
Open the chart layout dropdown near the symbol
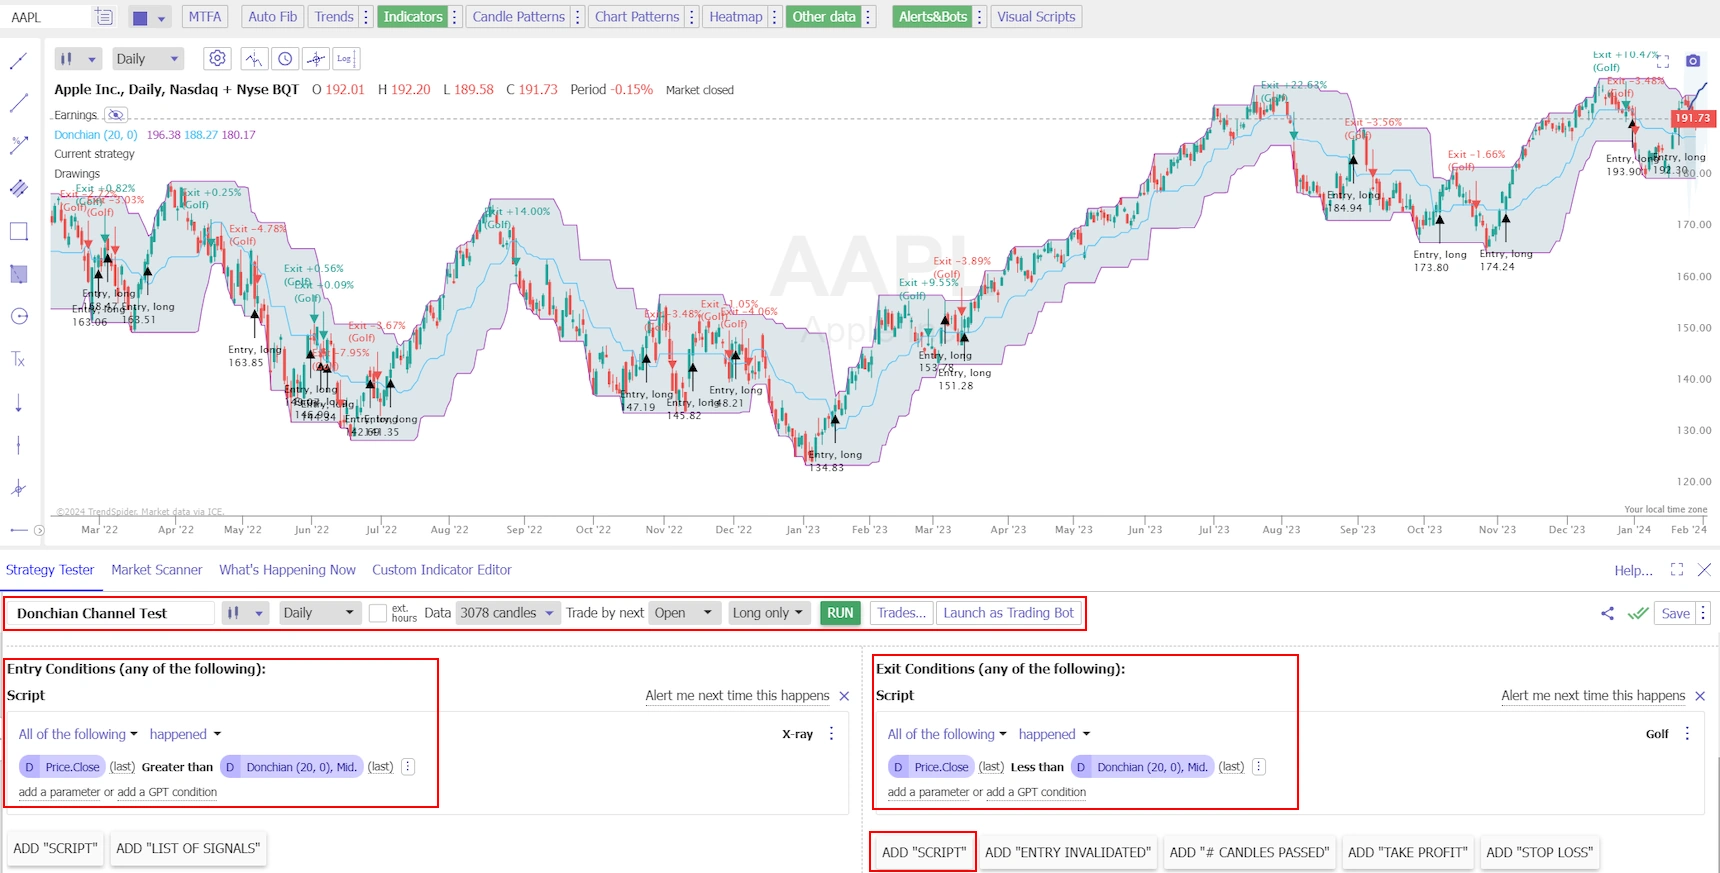tap(149, 17)
